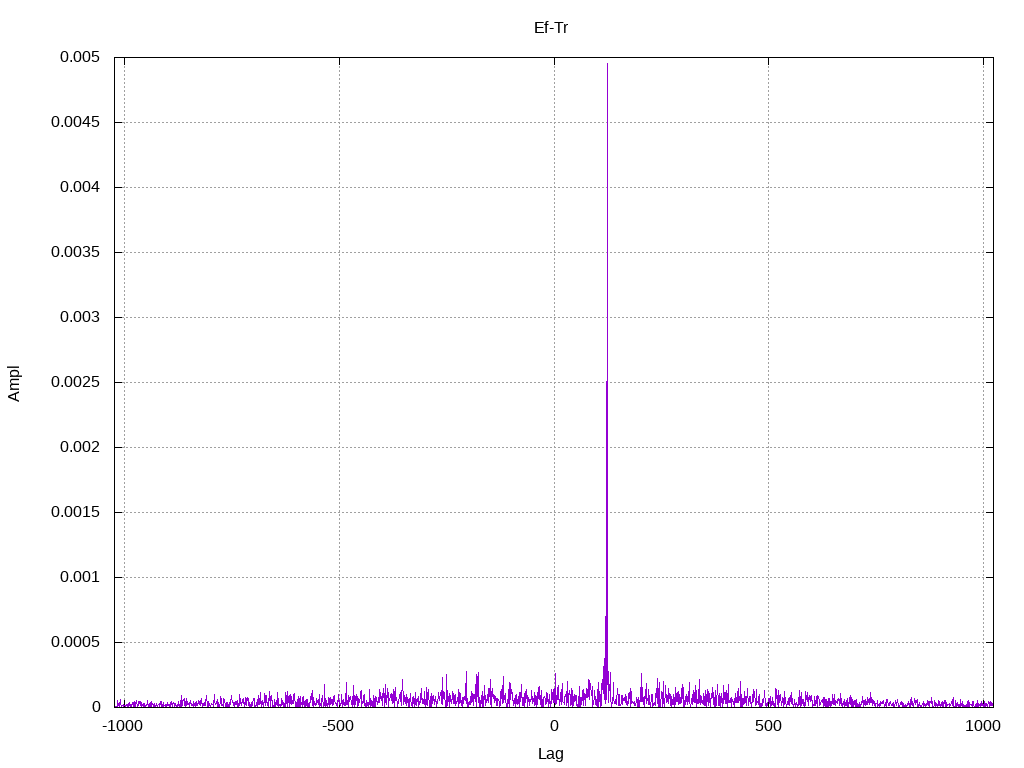This screenshot has height=768, width=1024.
Task: Click the y-axis label "Ampl"
Action: point(14,383)
